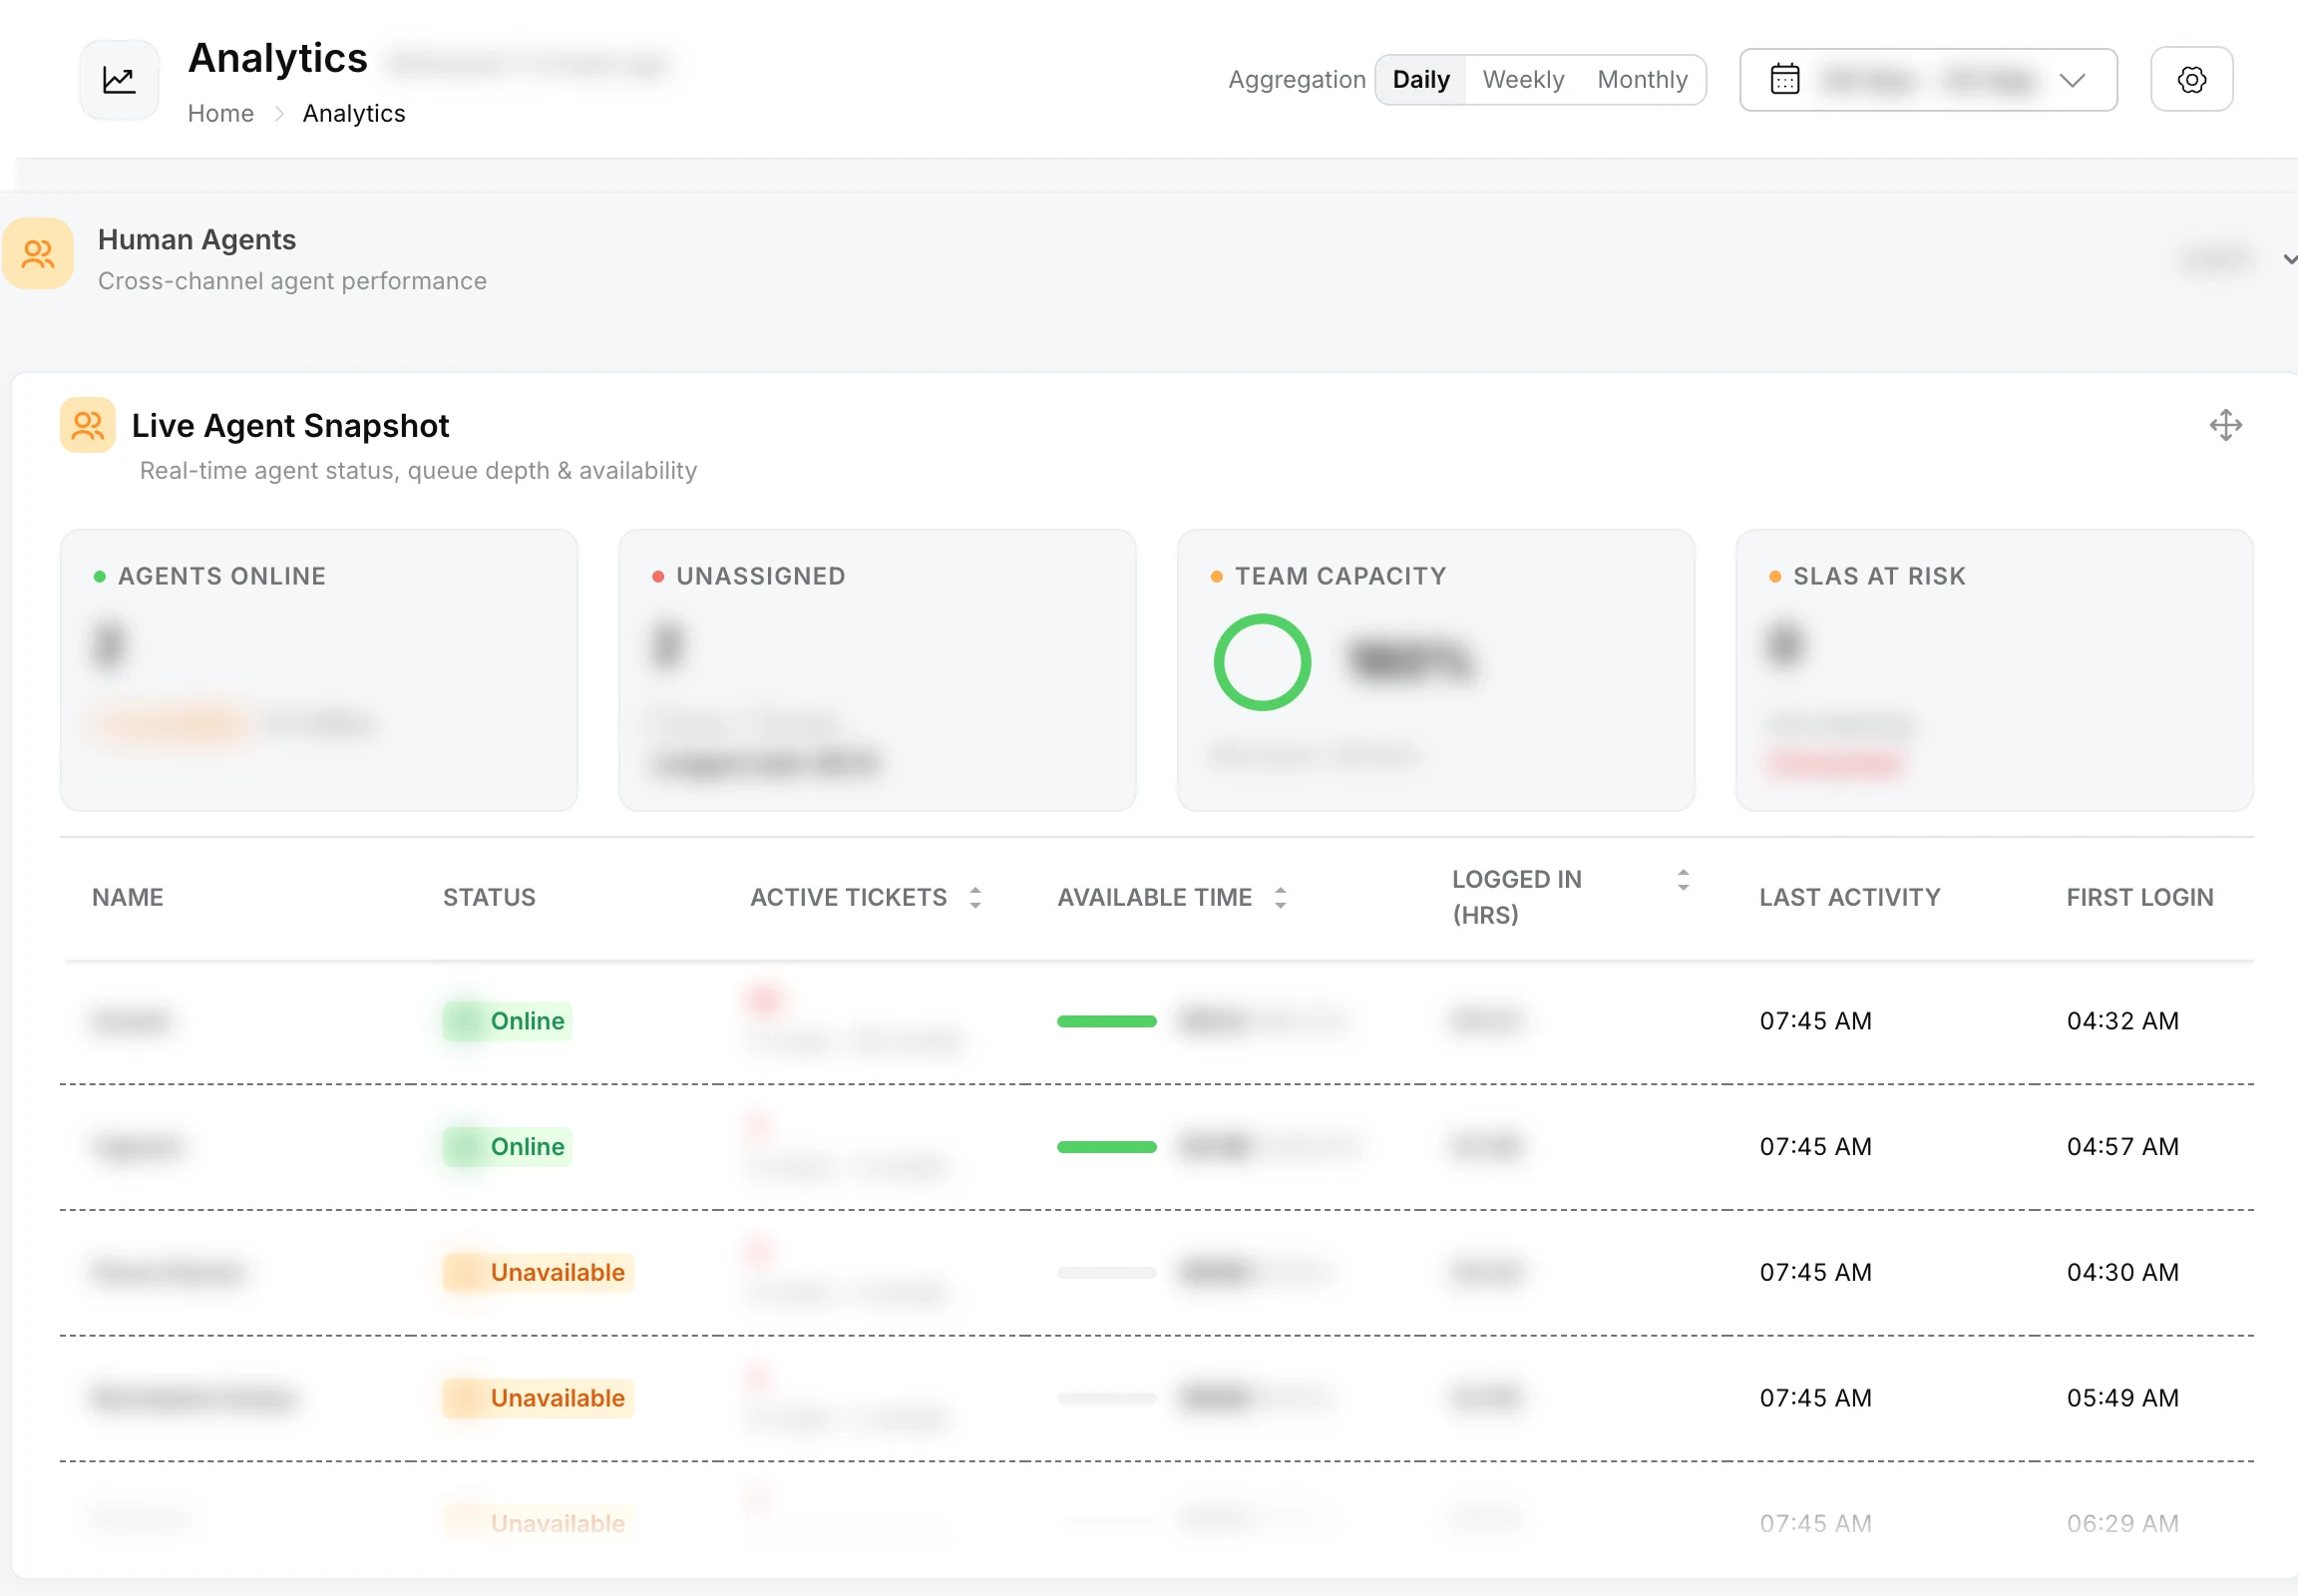Switch aggregation to Weekly
2298x1596 pixels.
[x=1522, y=80]
